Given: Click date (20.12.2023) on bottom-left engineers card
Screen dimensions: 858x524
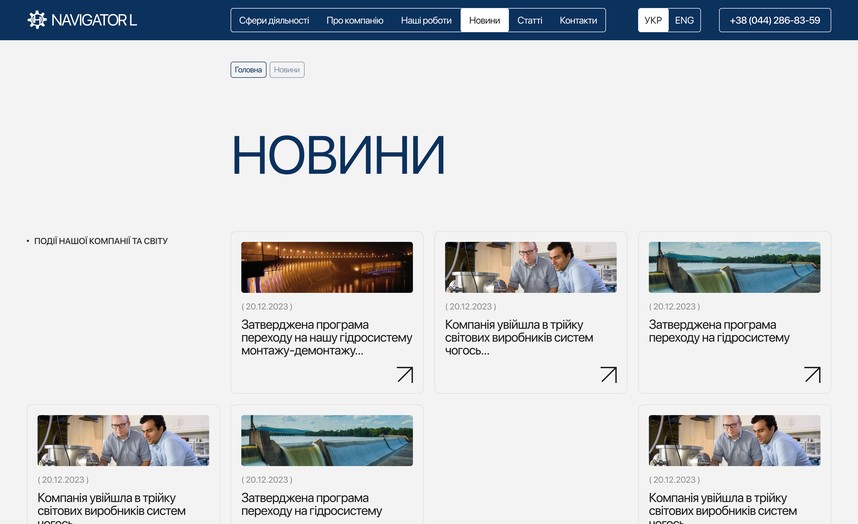Looking at the screenshot, I should tap(63, 480).
